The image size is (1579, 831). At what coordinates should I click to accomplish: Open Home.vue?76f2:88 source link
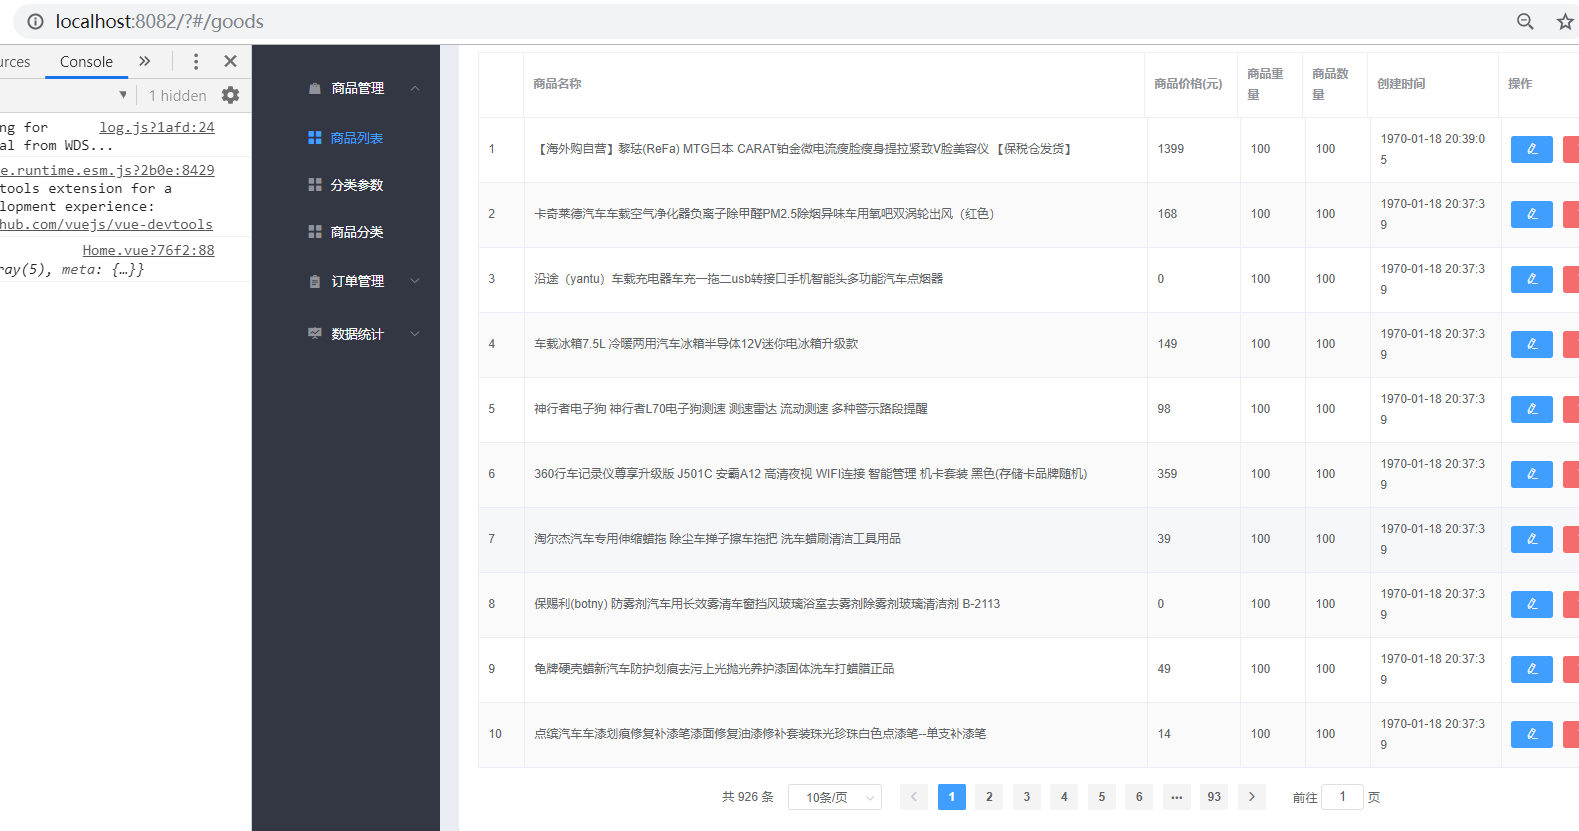148,251
